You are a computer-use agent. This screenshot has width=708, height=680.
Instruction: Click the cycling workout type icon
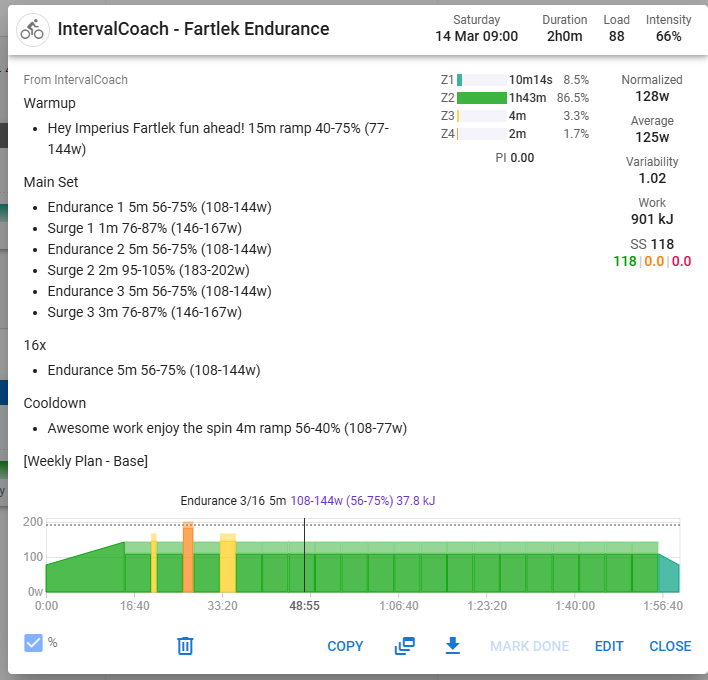coord(34,29)
